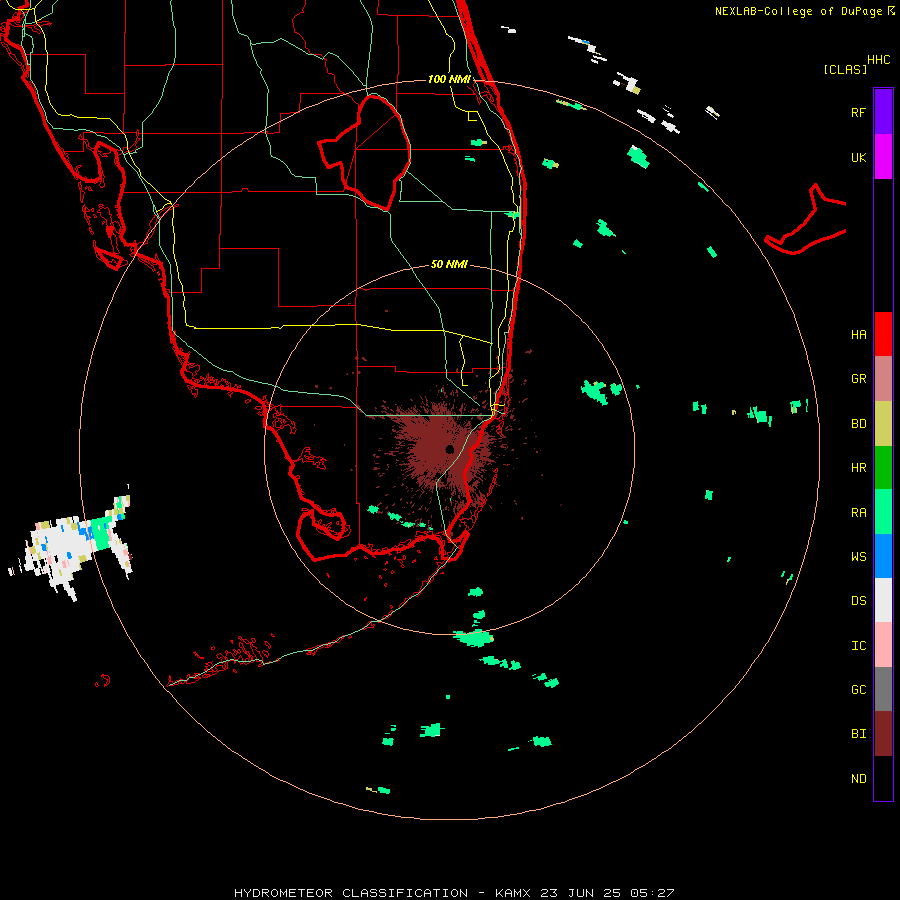Viewport: 900px width, 900px height.
Task: Click the UK legend label
Action: pos(858,157)
